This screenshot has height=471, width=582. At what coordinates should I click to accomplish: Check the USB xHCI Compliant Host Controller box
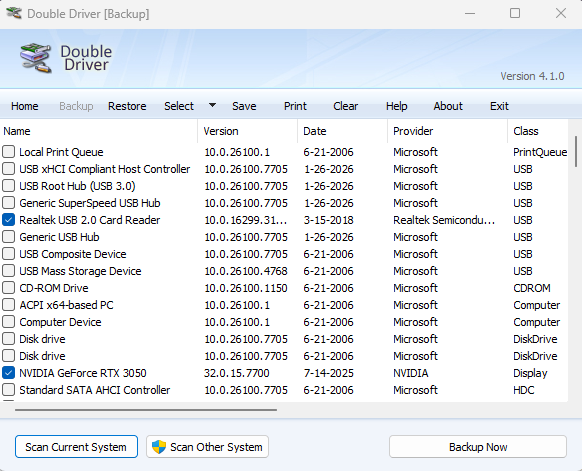click(x=9, y=169)
